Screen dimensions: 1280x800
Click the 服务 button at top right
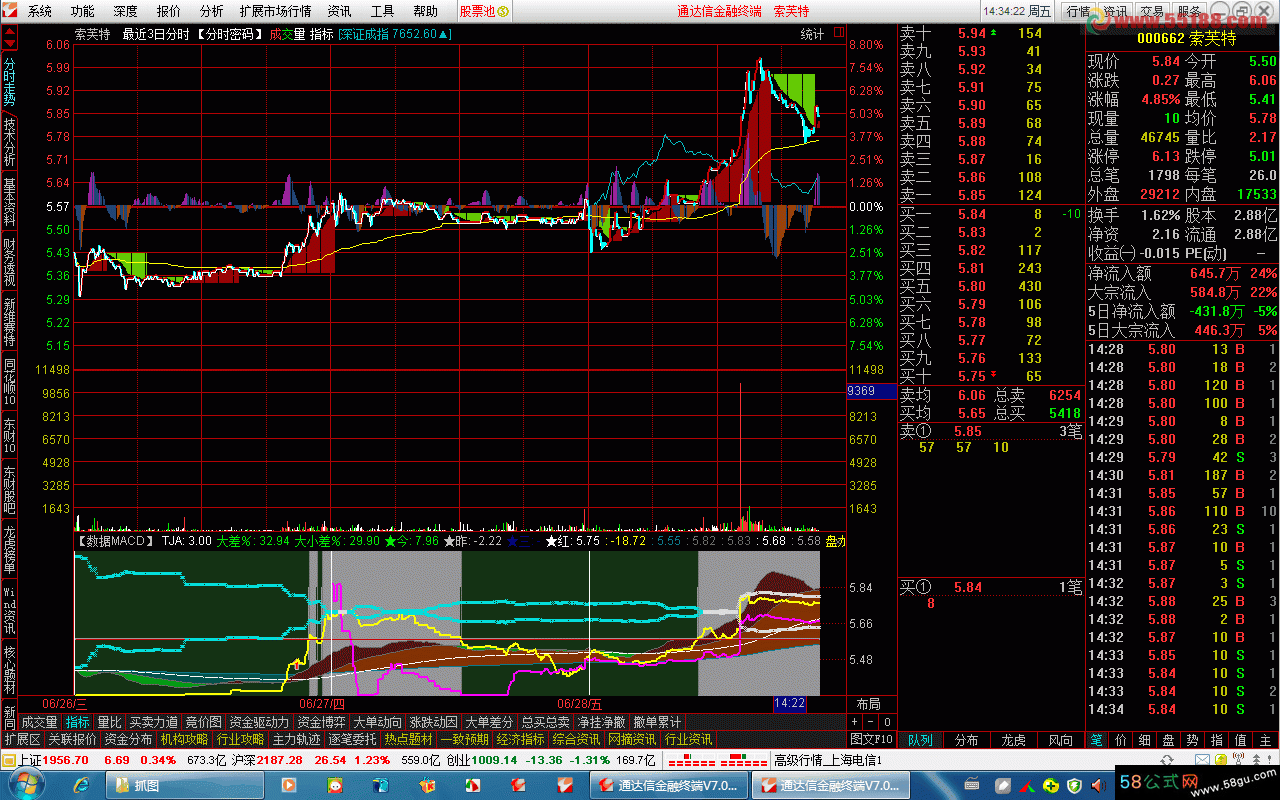(1189, 12)
